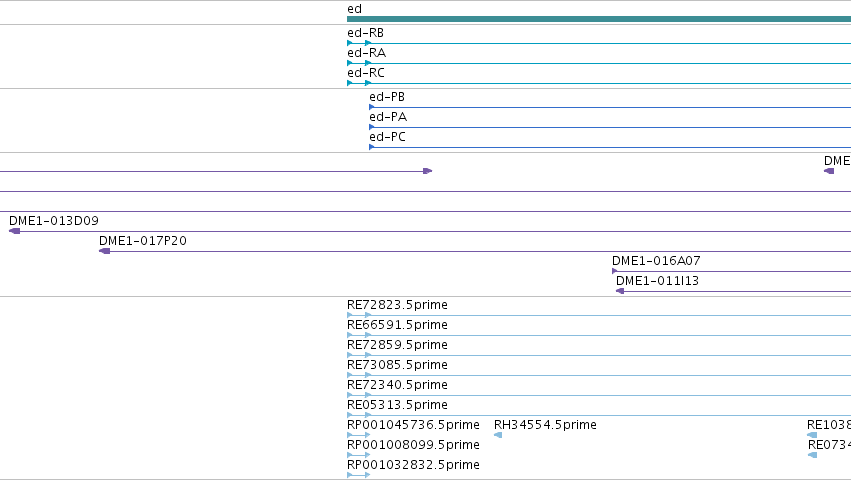Open the ed-RB transcript label

tap(365, 33)
